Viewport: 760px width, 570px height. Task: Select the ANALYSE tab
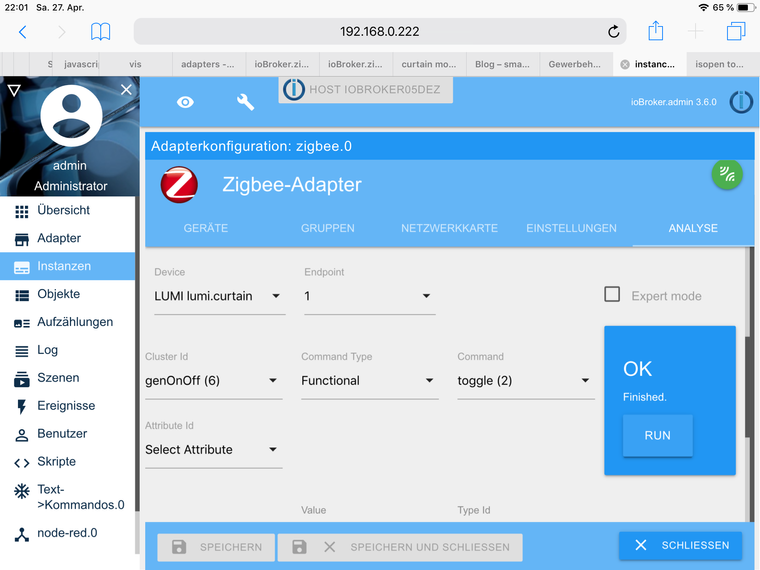pyautogui.click(x=693, y=228)
